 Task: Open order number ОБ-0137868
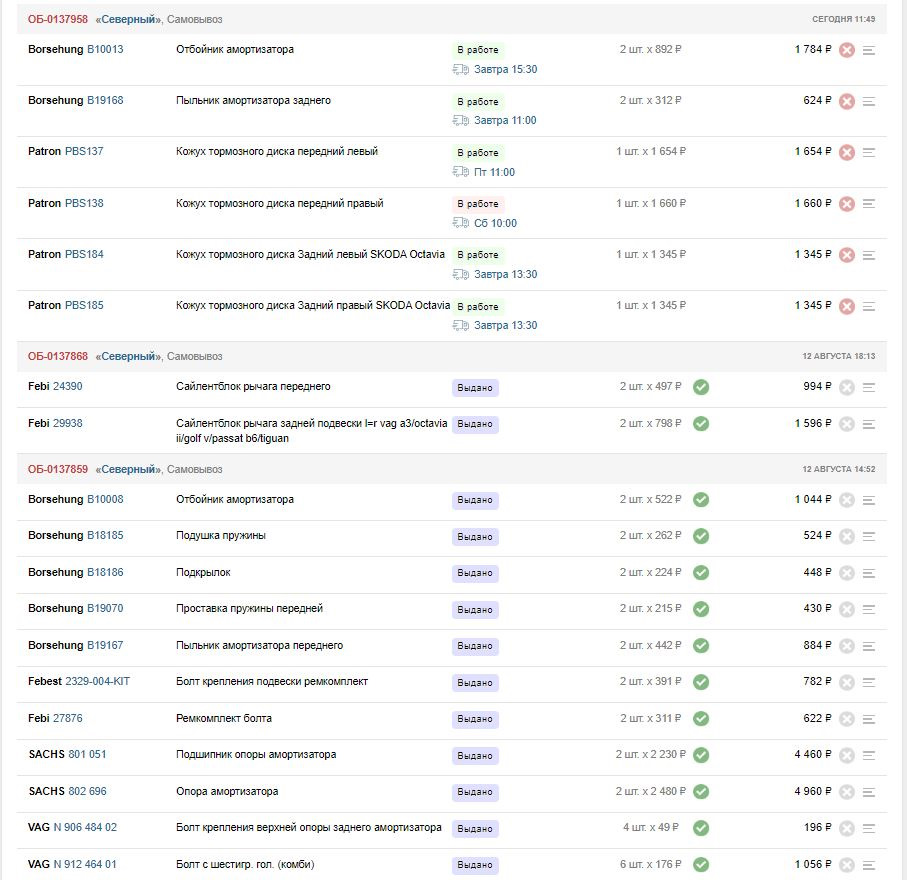57,356
